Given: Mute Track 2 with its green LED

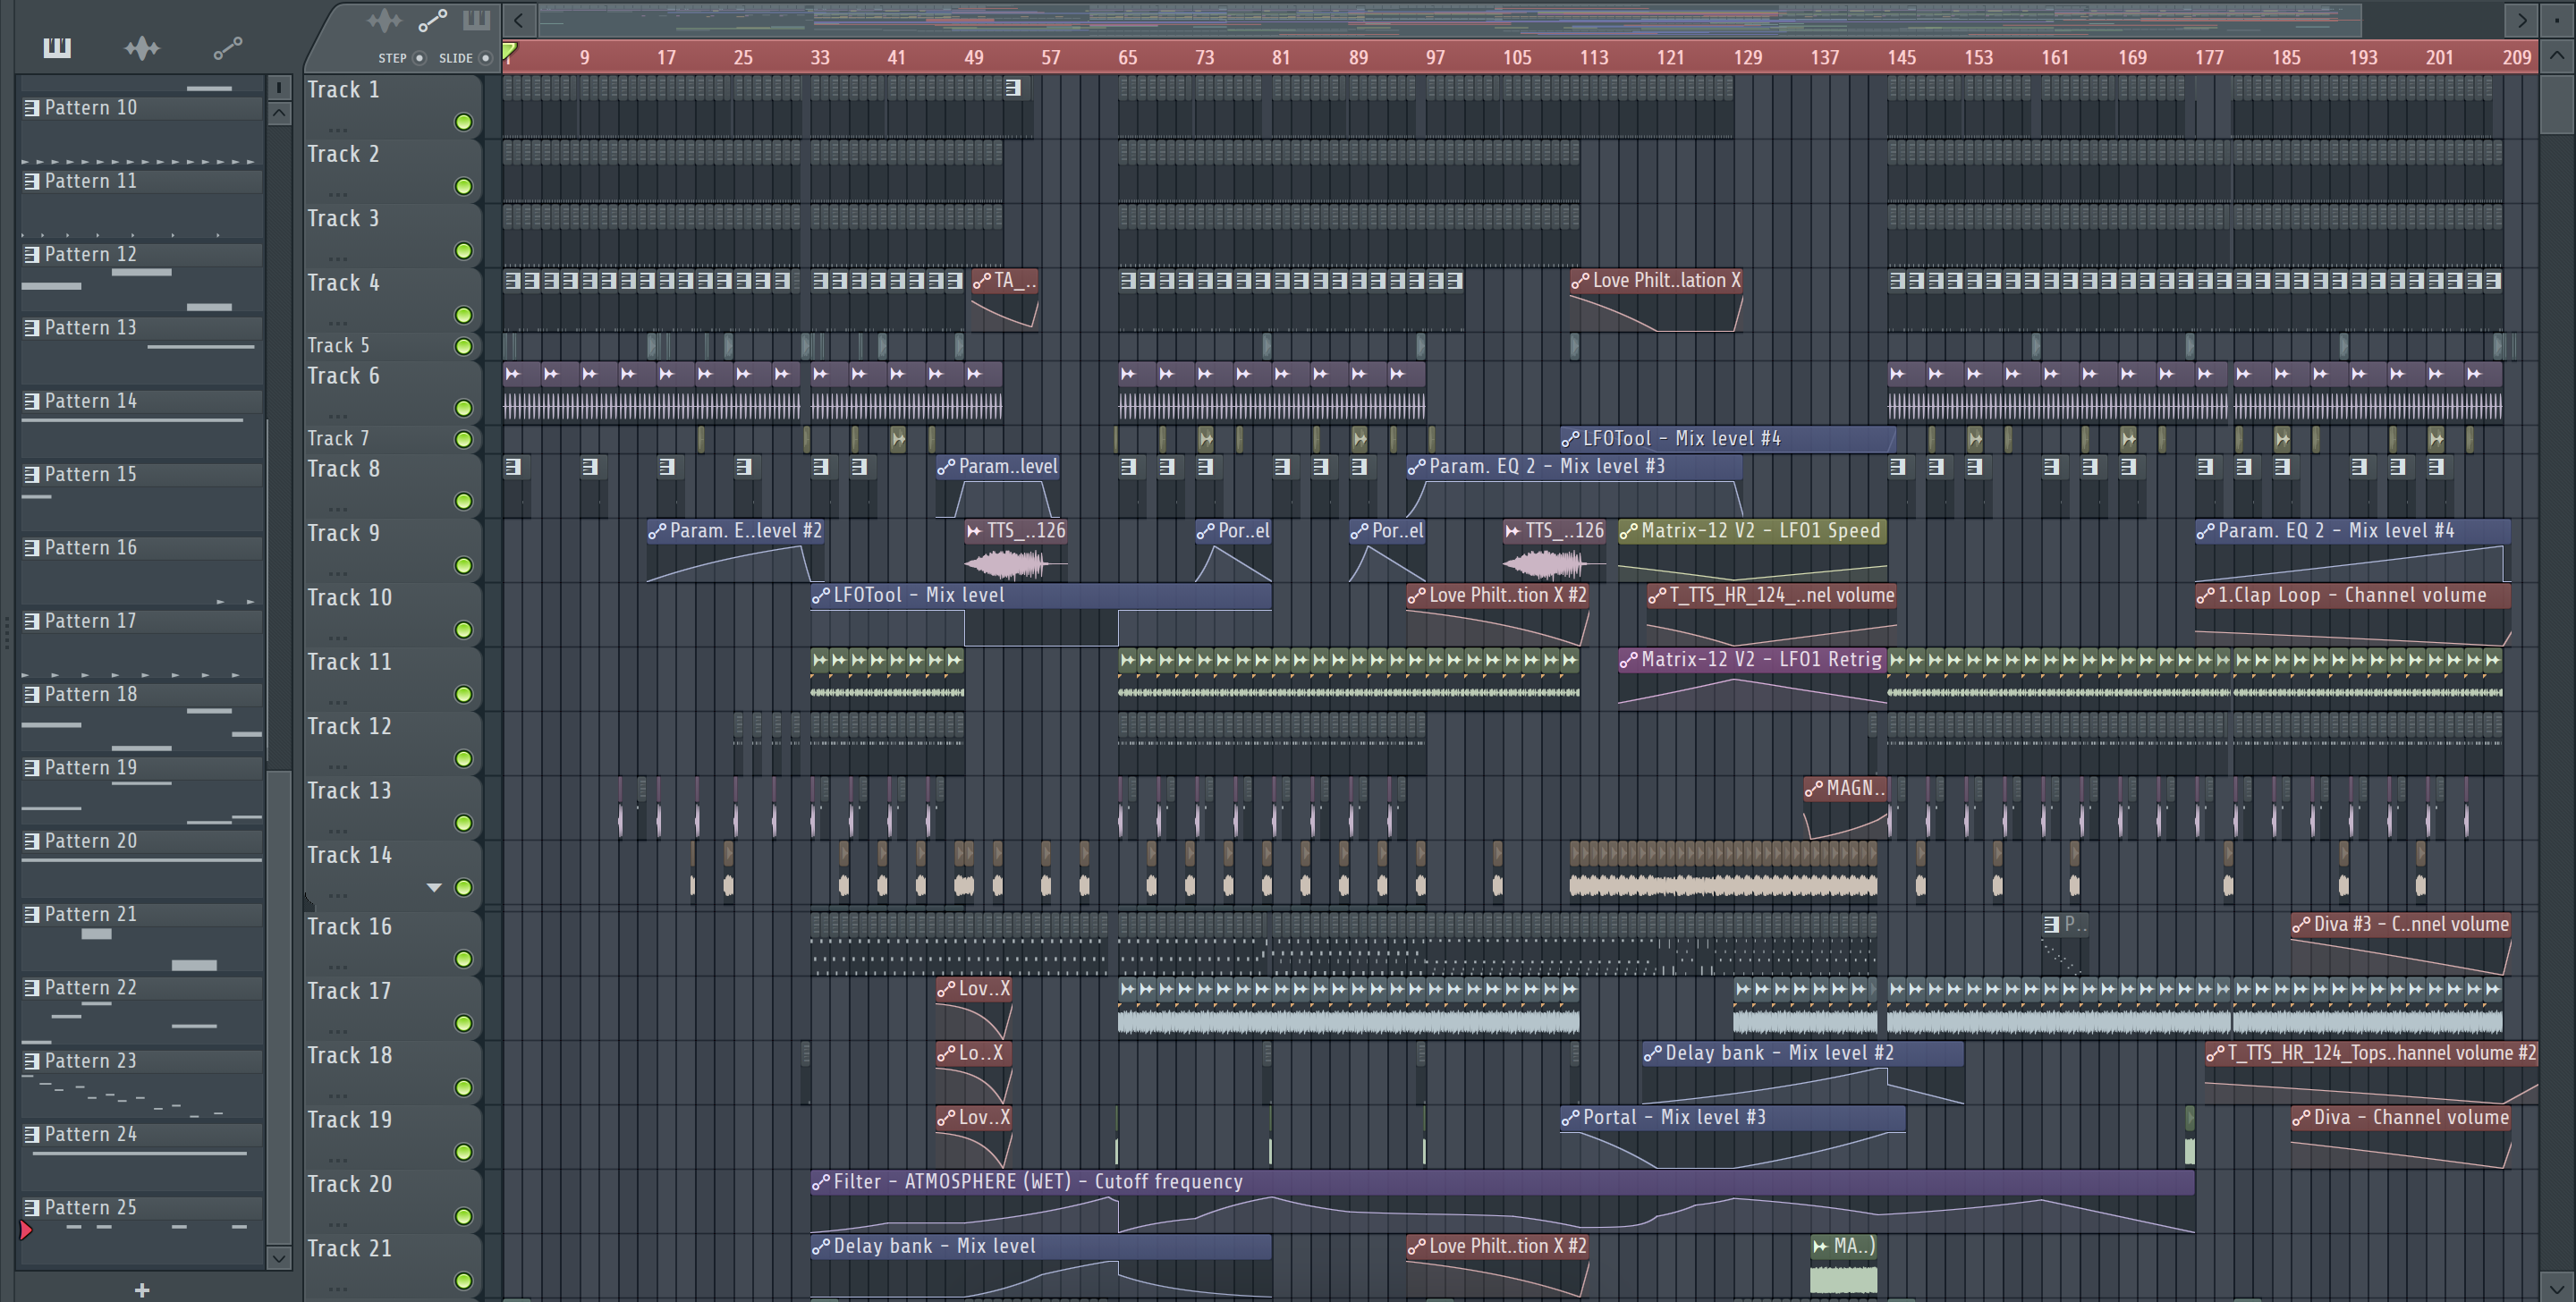Looking at the screenshot, I should click(x=464, y=186).
